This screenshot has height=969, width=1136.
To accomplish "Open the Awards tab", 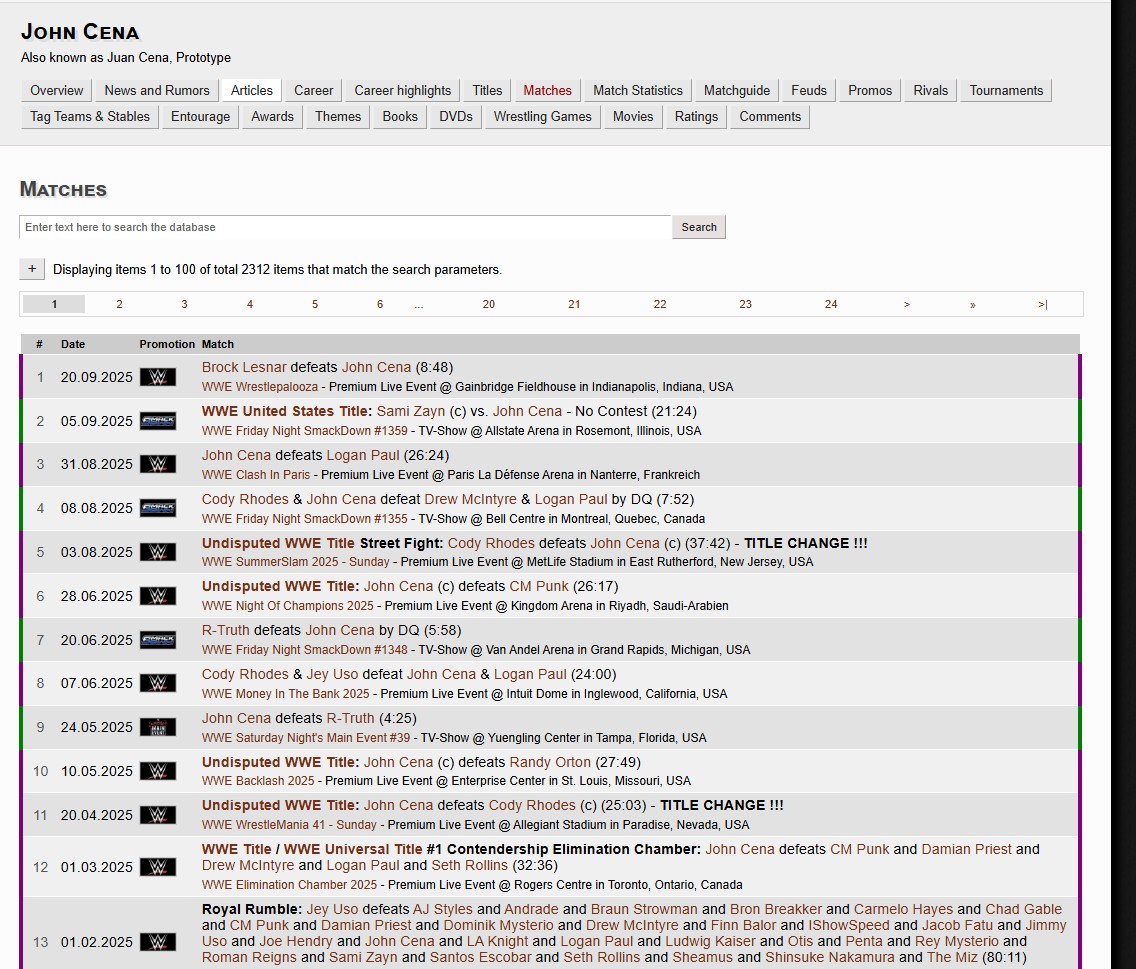I will (272, 117).
